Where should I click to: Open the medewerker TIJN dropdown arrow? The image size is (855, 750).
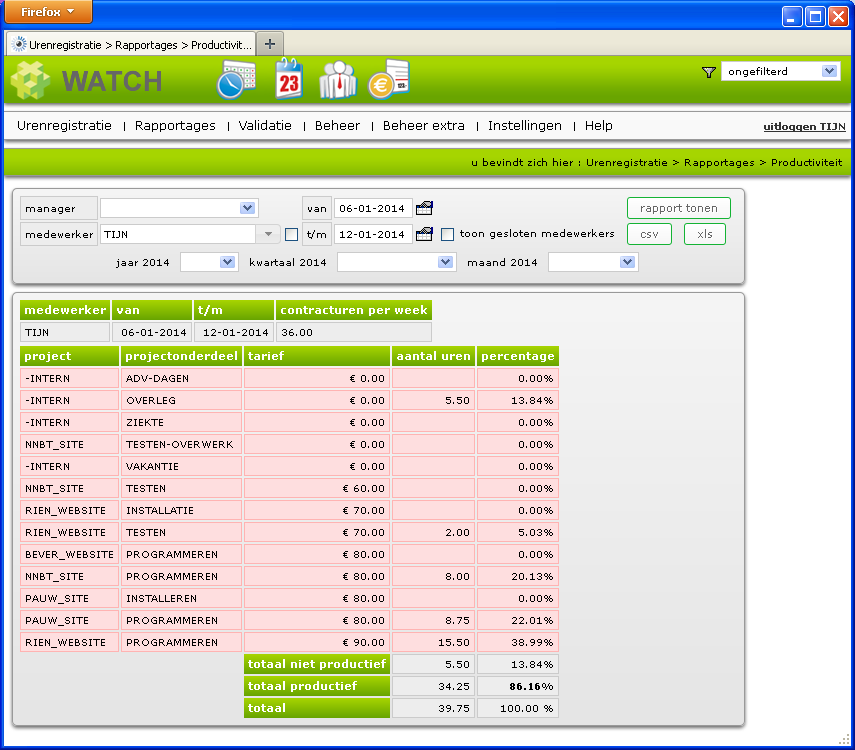pos(268,235)
